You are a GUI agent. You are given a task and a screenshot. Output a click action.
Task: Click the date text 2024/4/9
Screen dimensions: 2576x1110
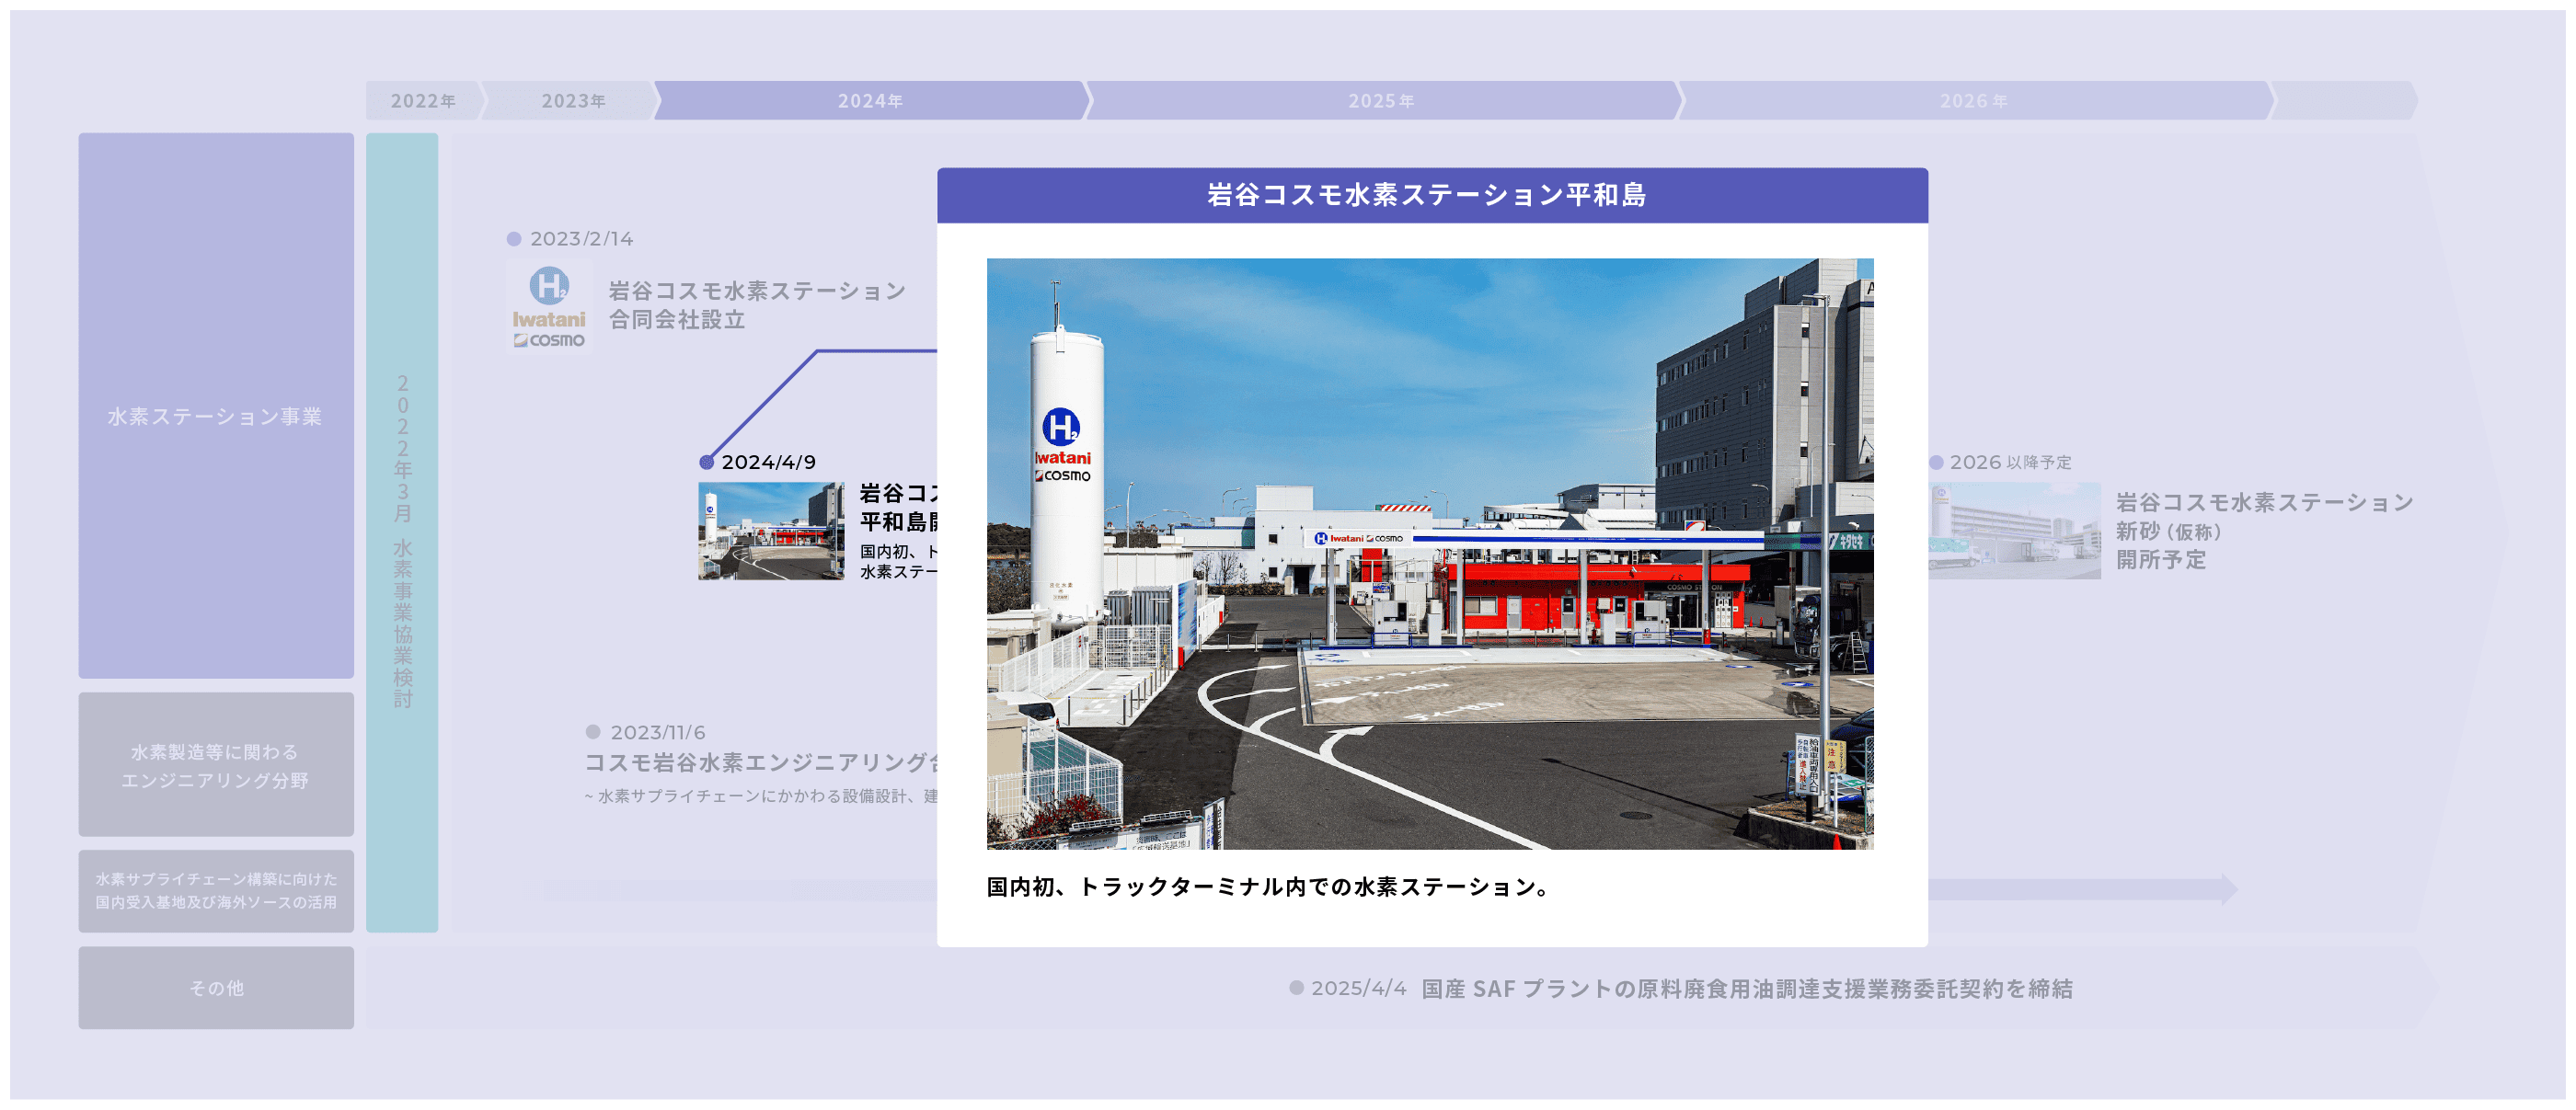[x=768, y=462]
